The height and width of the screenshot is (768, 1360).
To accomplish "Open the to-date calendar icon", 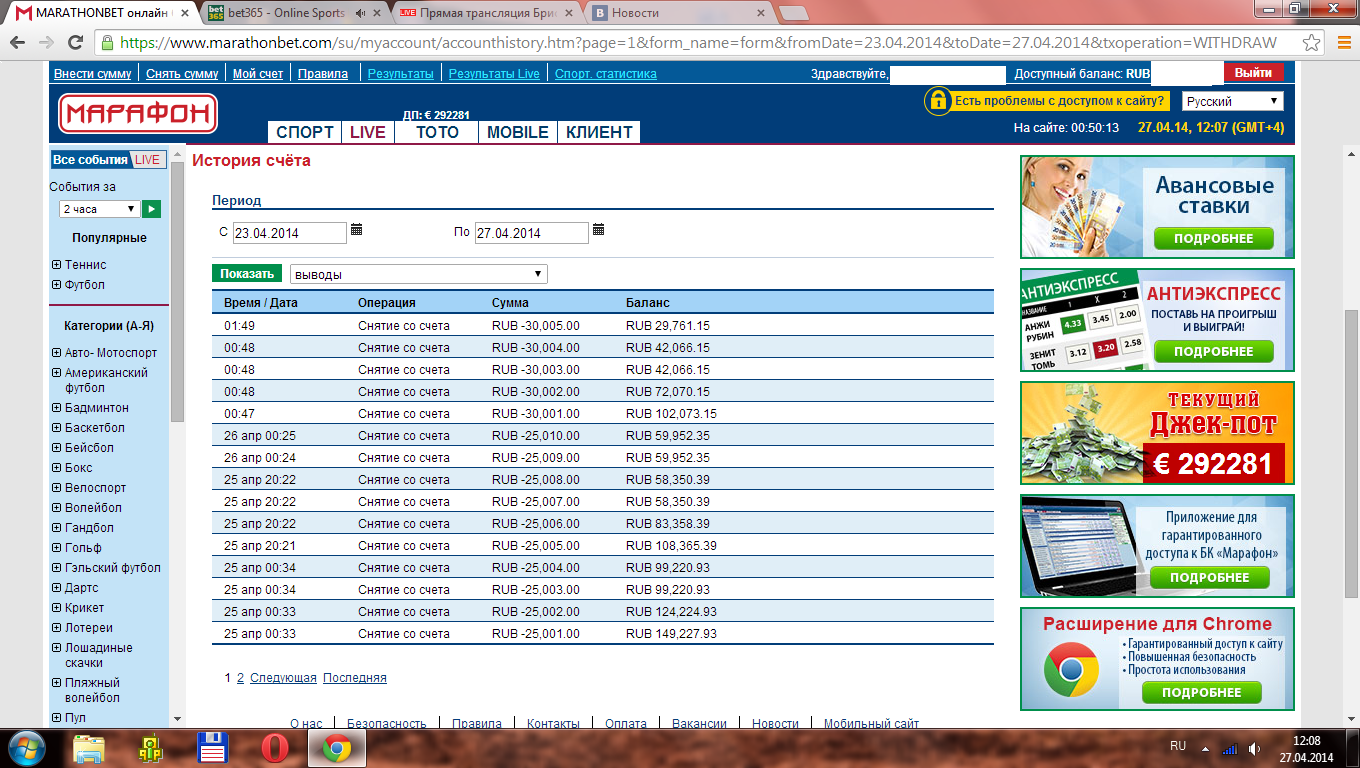I will pos(598,230).
